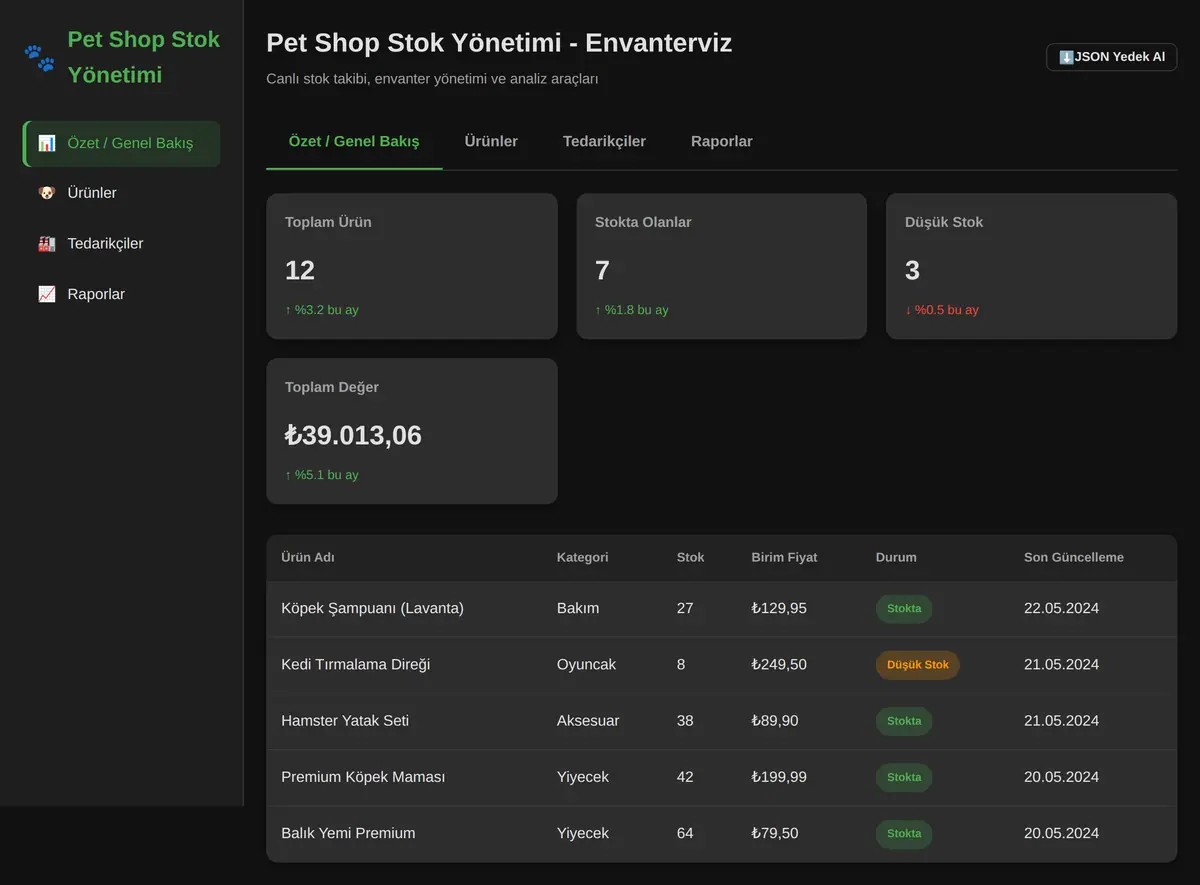This screenshot has height=885, width=1200.
Task: Click the dog face icon beside Ürünler
Action: pos(47,193)
